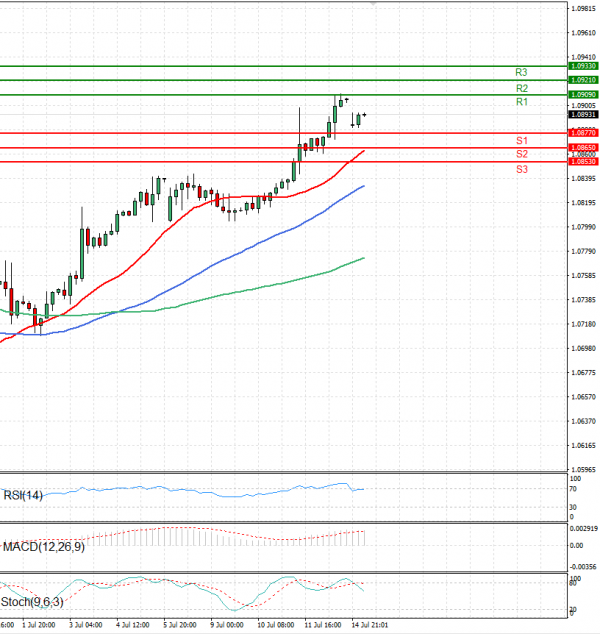Viewport: 600px width, 634px height.
Task: Click the 1.06980 price axis label
Action: 583,349
